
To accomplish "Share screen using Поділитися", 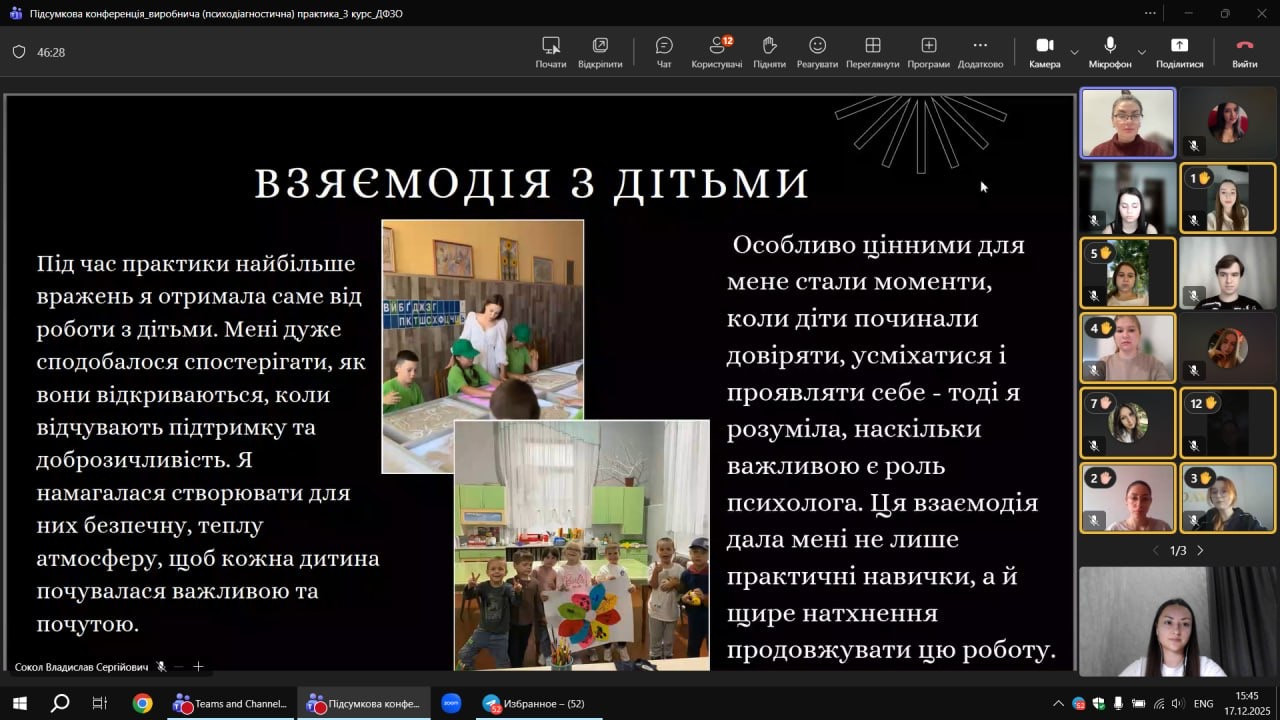I will click(1179, 52).
